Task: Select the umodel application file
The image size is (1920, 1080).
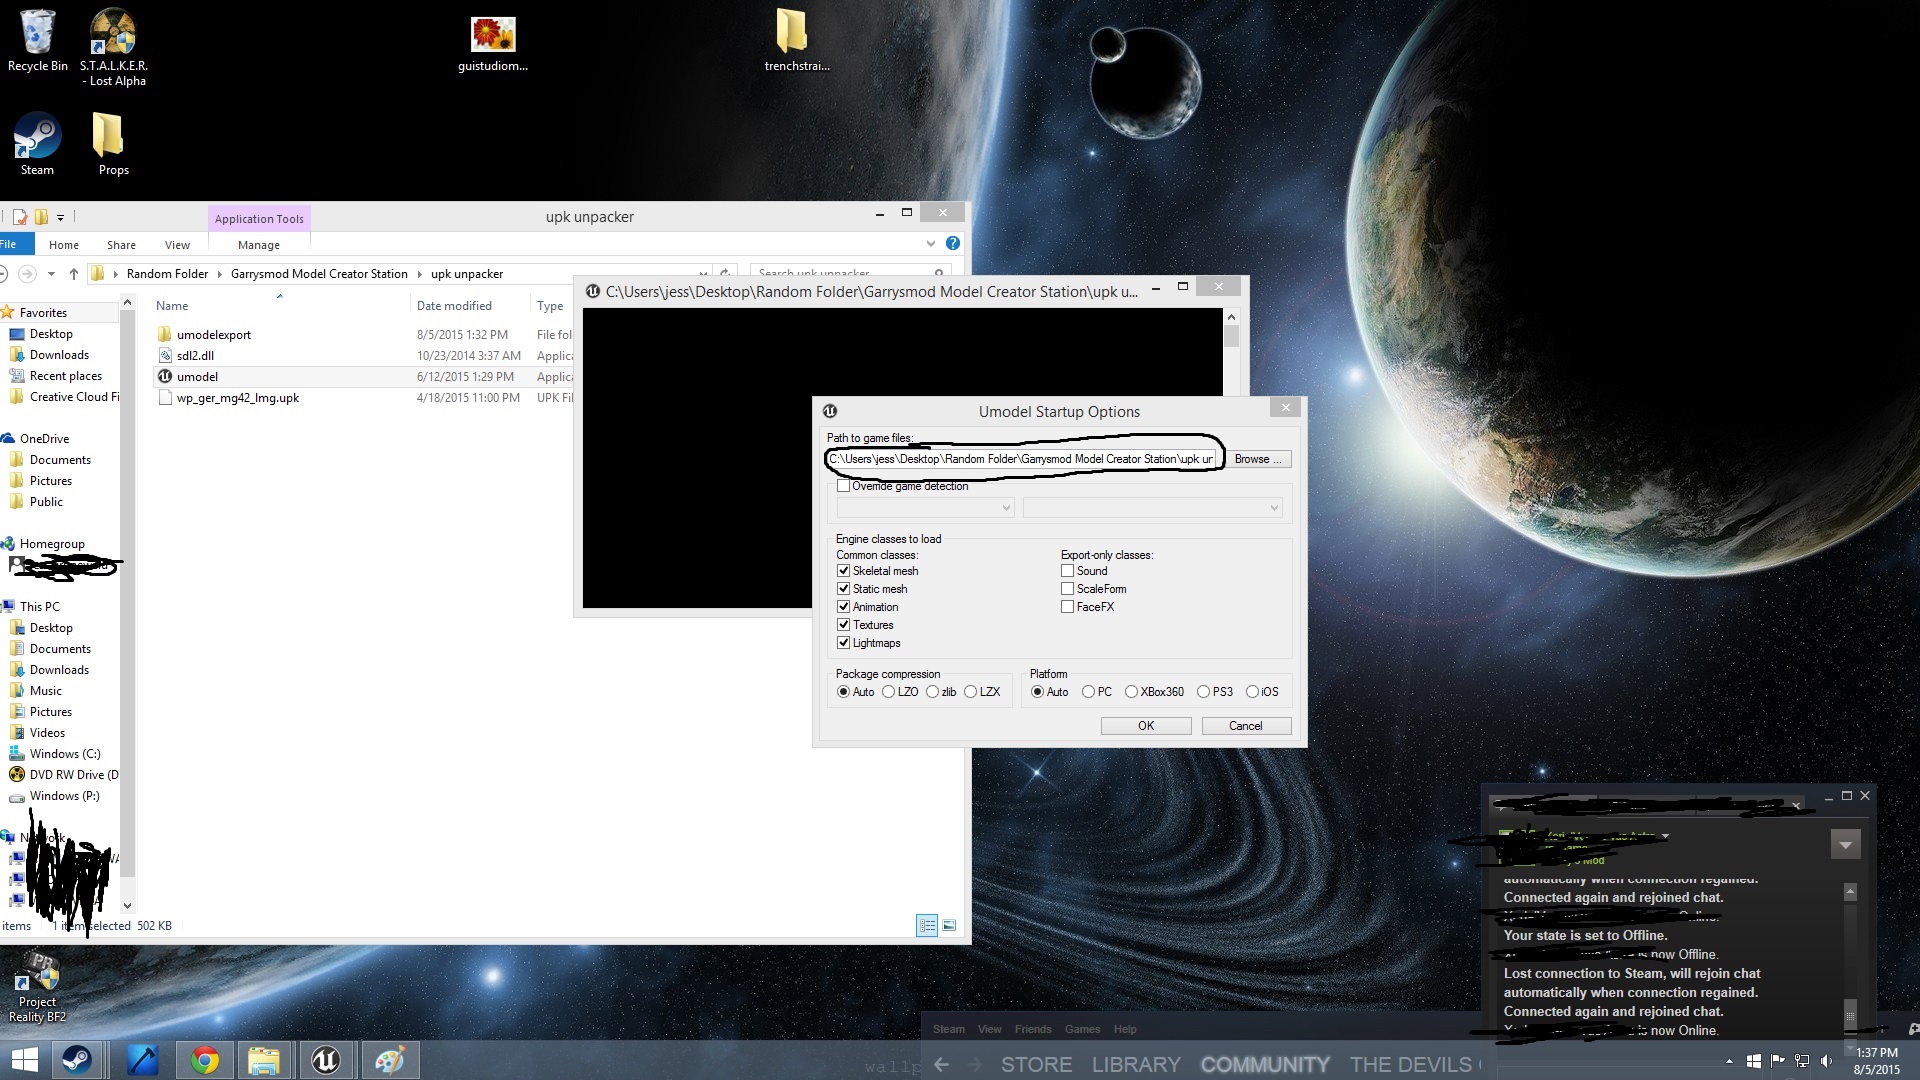Action: pos(197,377)
